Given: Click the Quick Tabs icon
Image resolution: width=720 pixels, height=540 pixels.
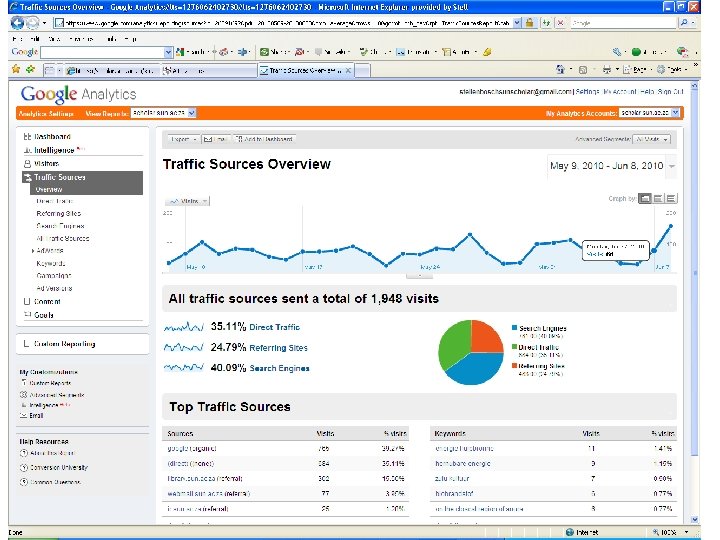Looking at the screenshot, I should [49, 70].
